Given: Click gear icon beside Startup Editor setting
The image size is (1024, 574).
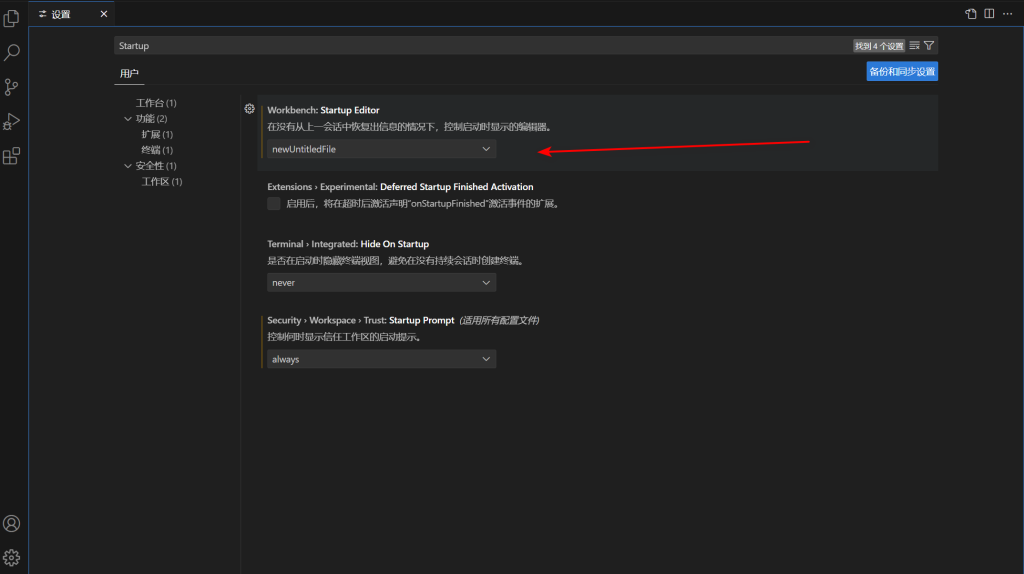Looking at the screenshot, I should click(249, 109).
